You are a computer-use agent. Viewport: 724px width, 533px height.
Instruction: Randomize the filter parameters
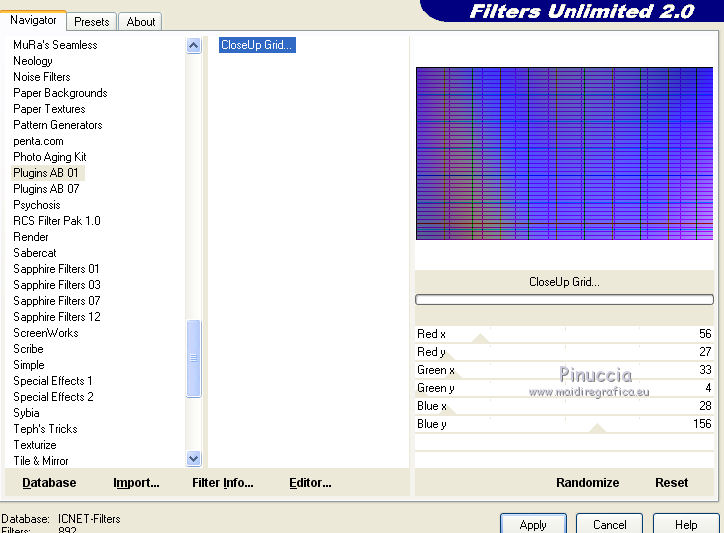point(587,483)
